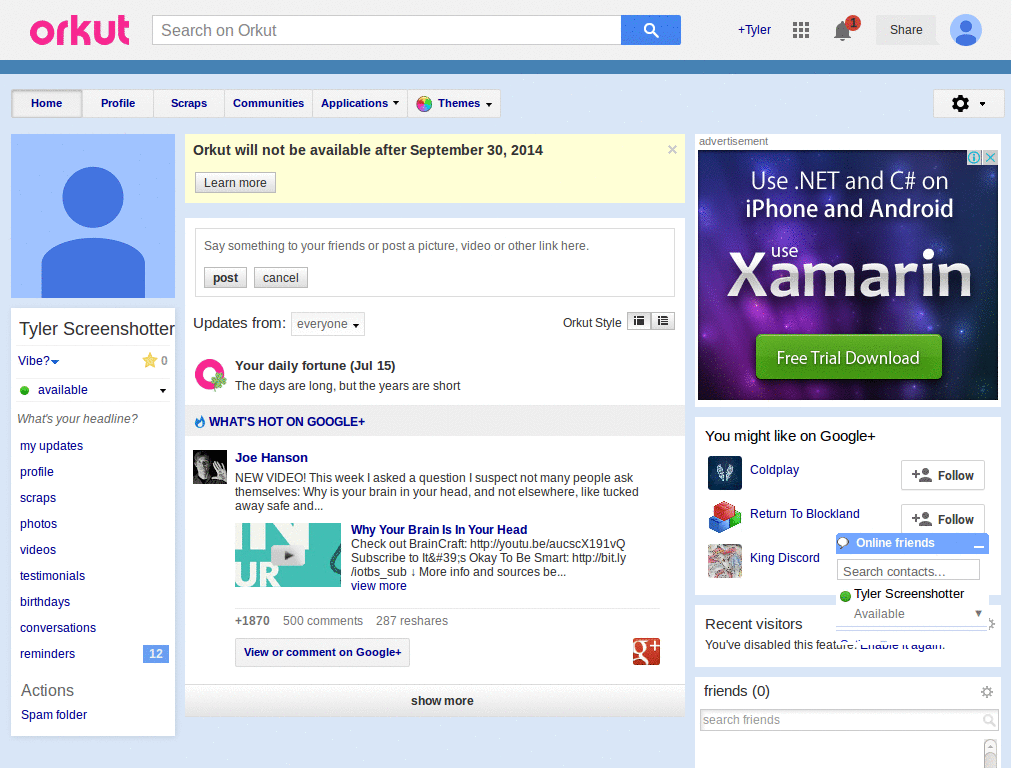Open the account avatar in header

(965, 30)
